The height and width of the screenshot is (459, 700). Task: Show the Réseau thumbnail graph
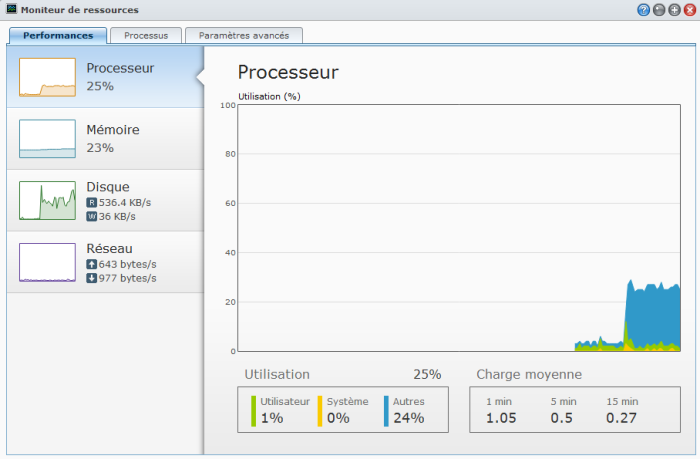click(47, 263)
